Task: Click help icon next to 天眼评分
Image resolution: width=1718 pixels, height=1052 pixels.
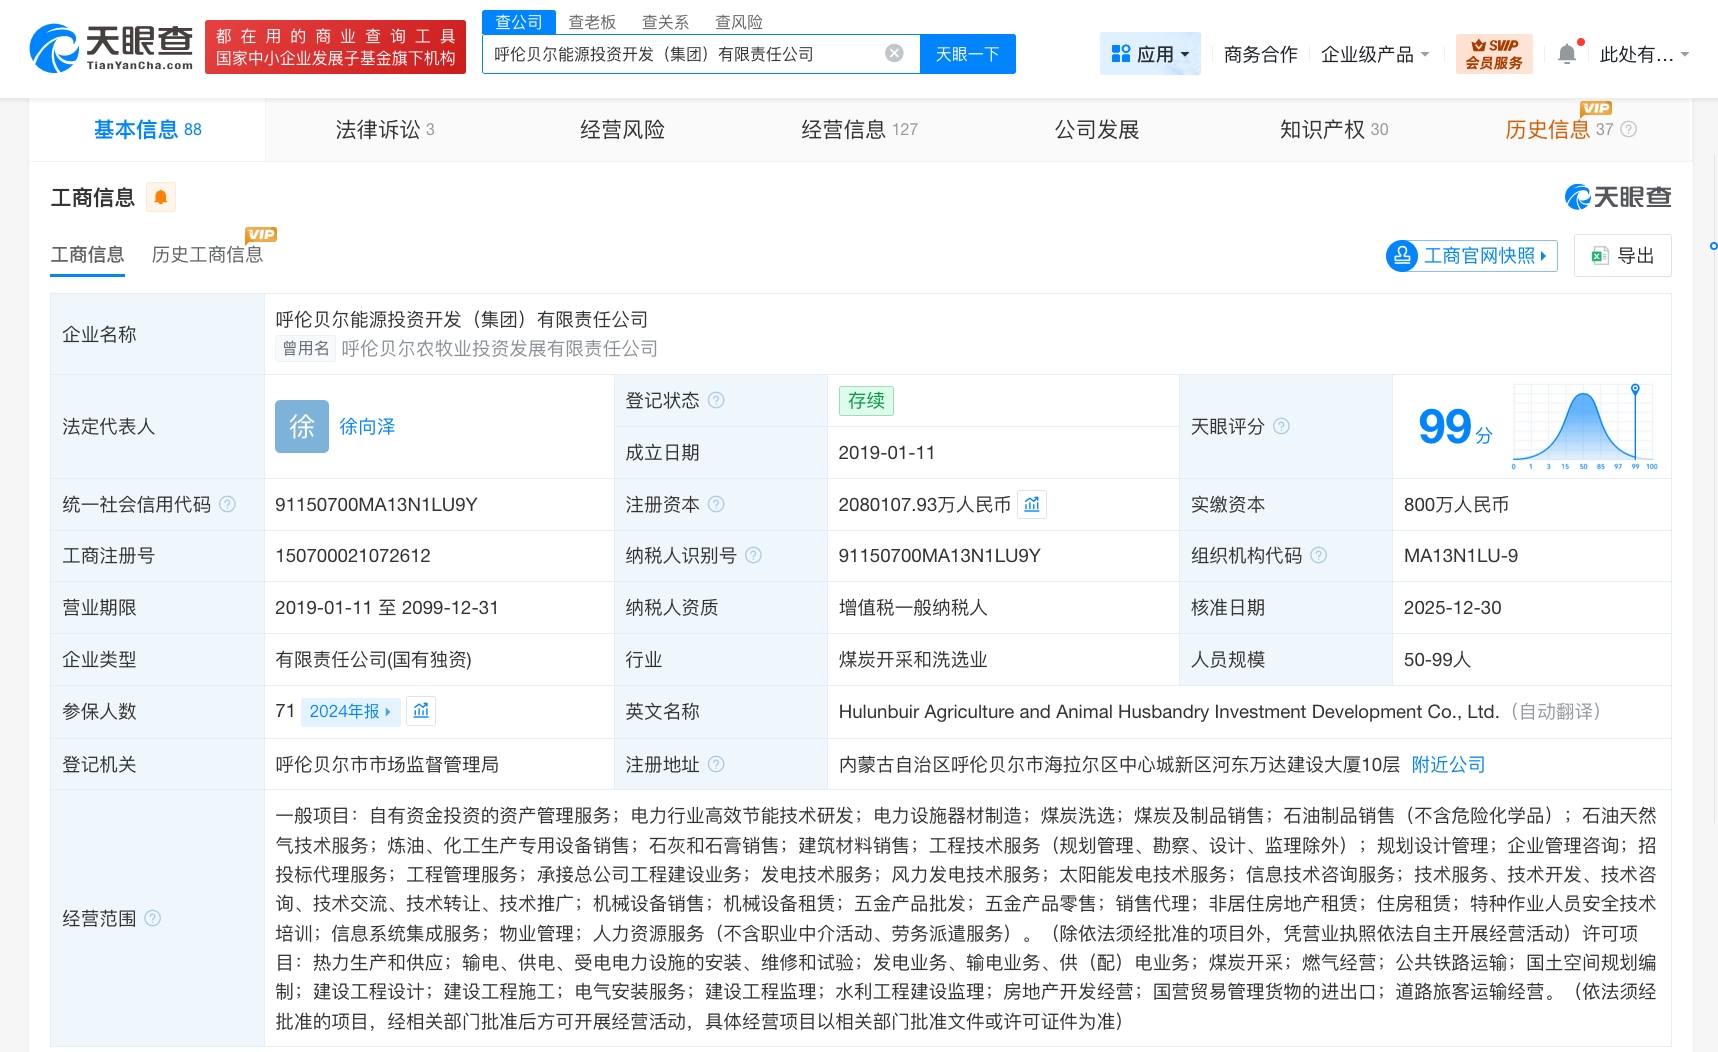Action: click(1281, 427)
